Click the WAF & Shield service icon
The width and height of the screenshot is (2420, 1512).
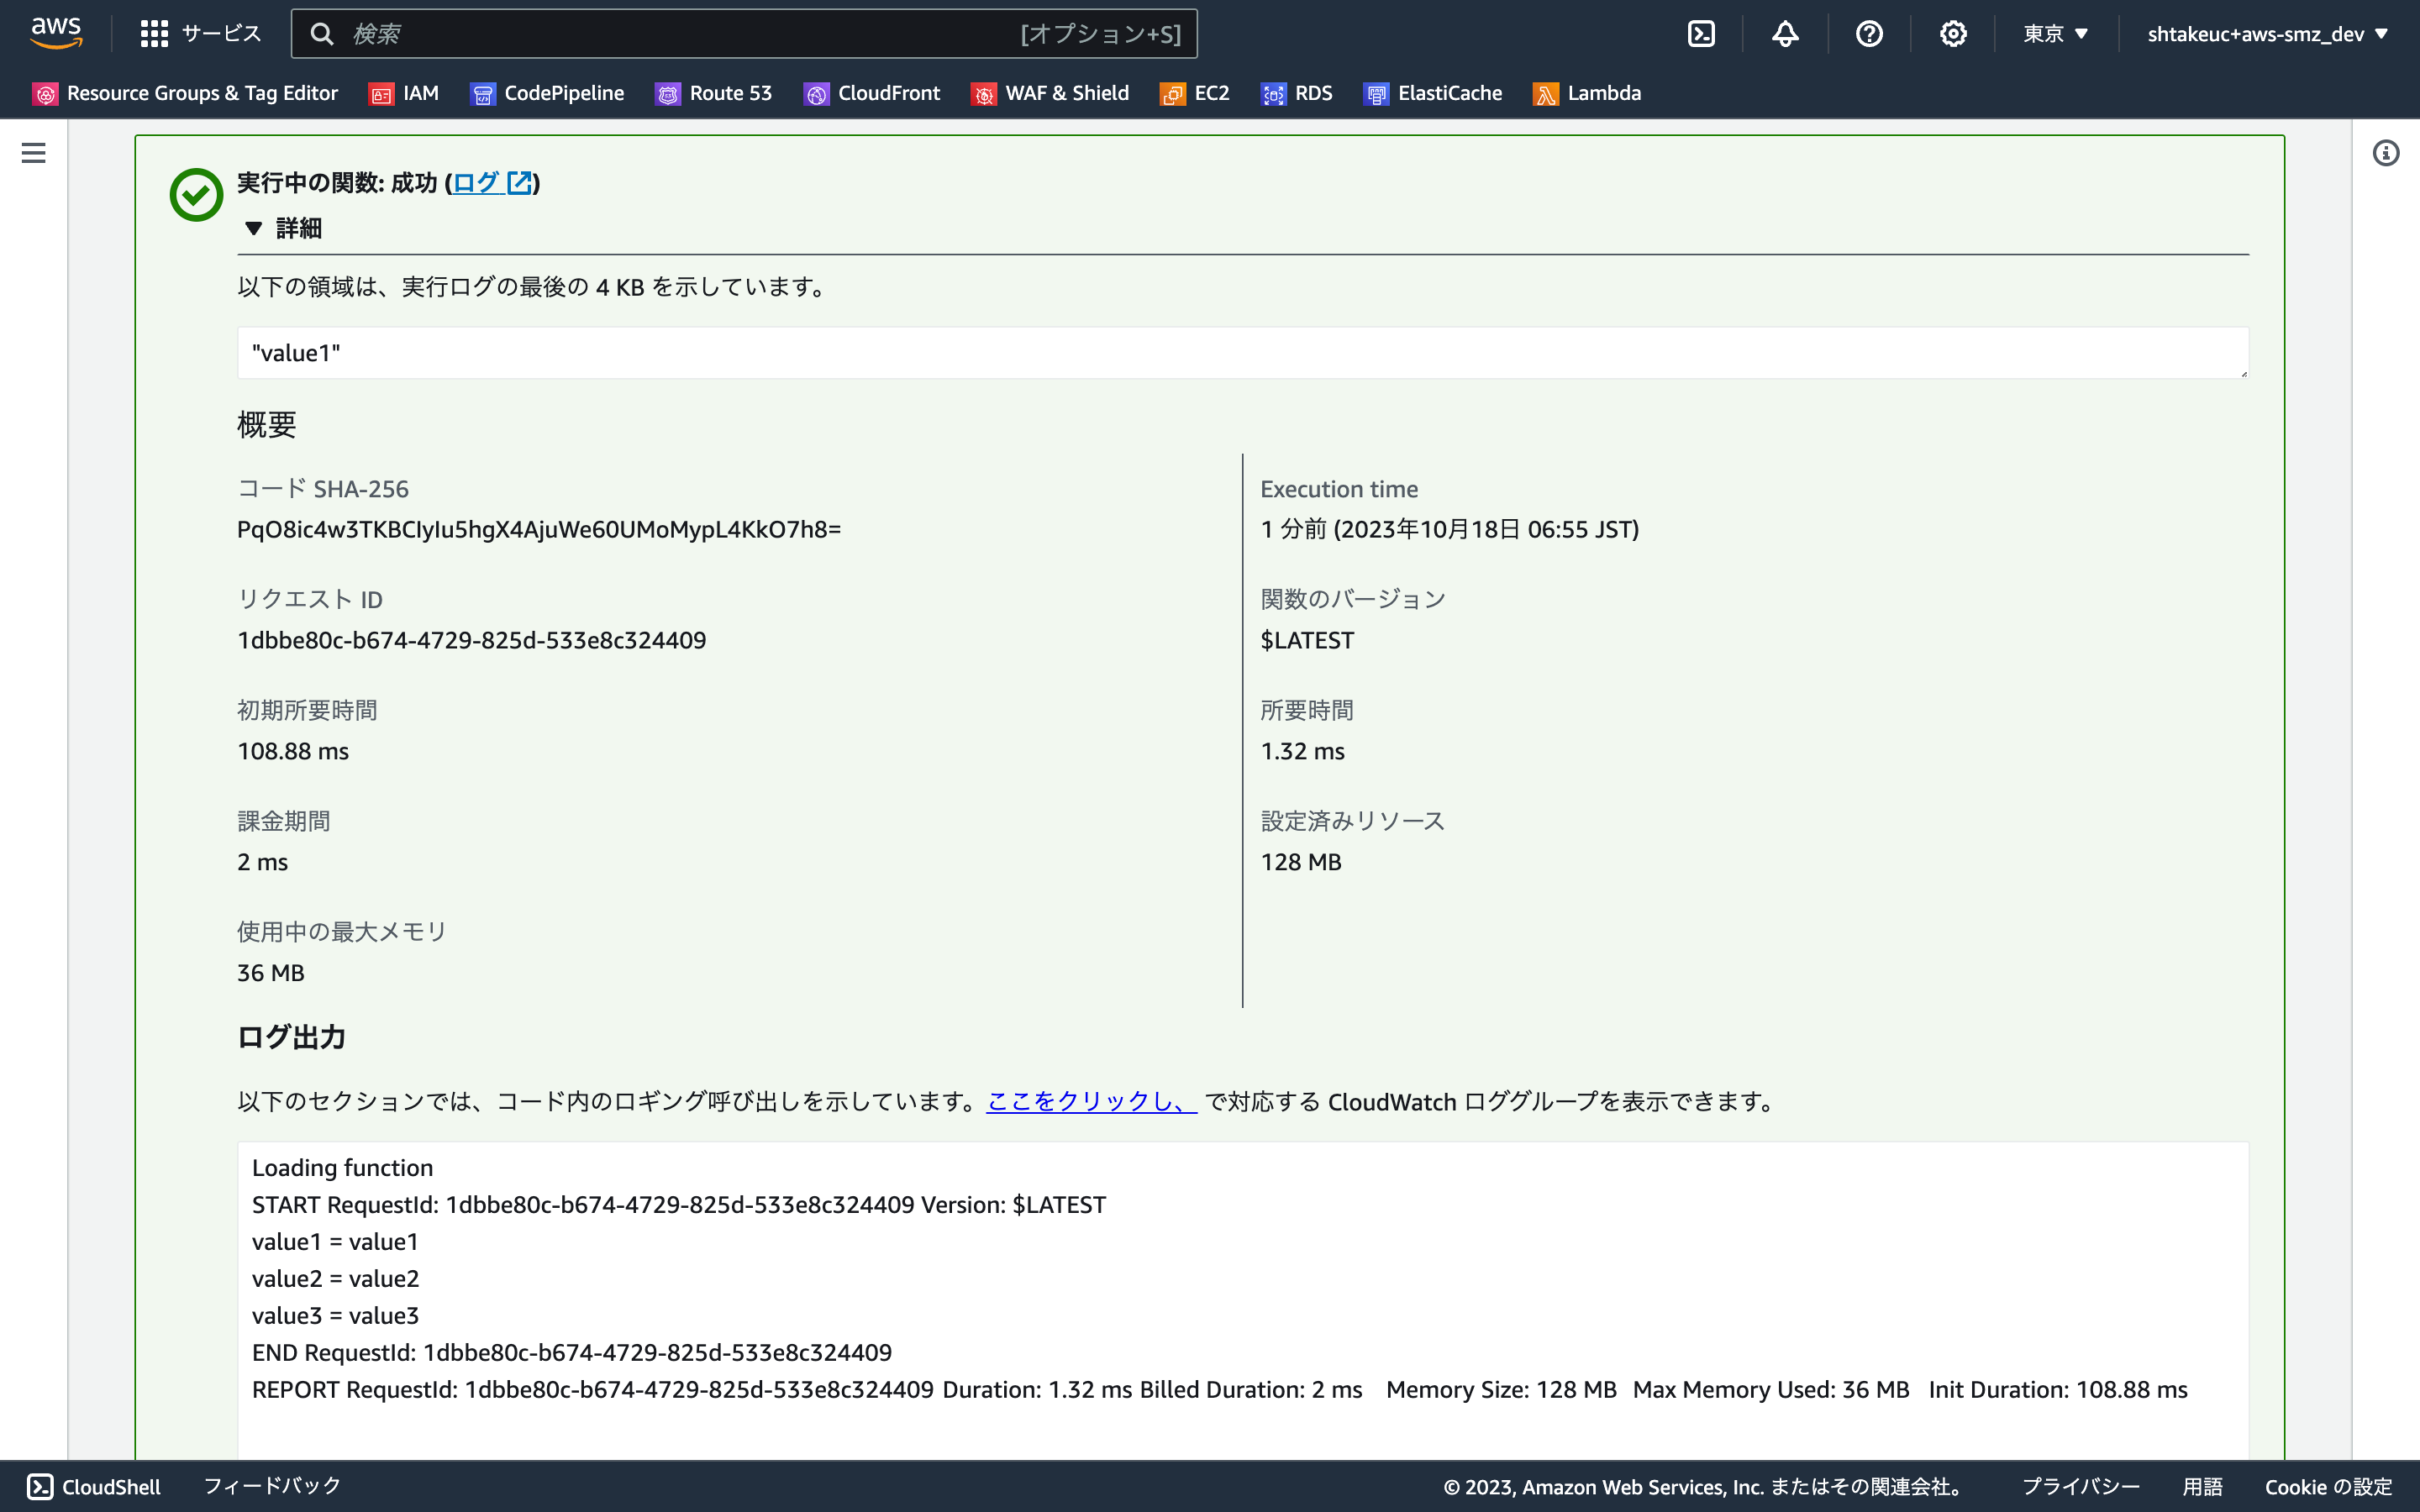[x=984, y=94]
